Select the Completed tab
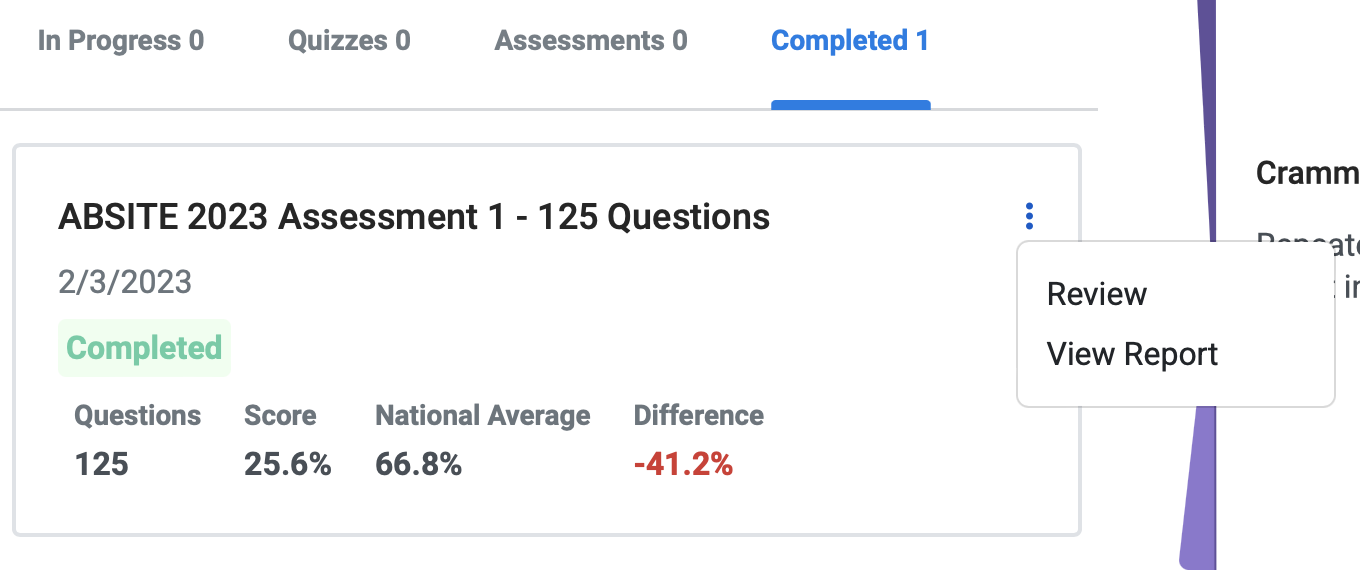The image size is (1360, 570). click(850, 41)
